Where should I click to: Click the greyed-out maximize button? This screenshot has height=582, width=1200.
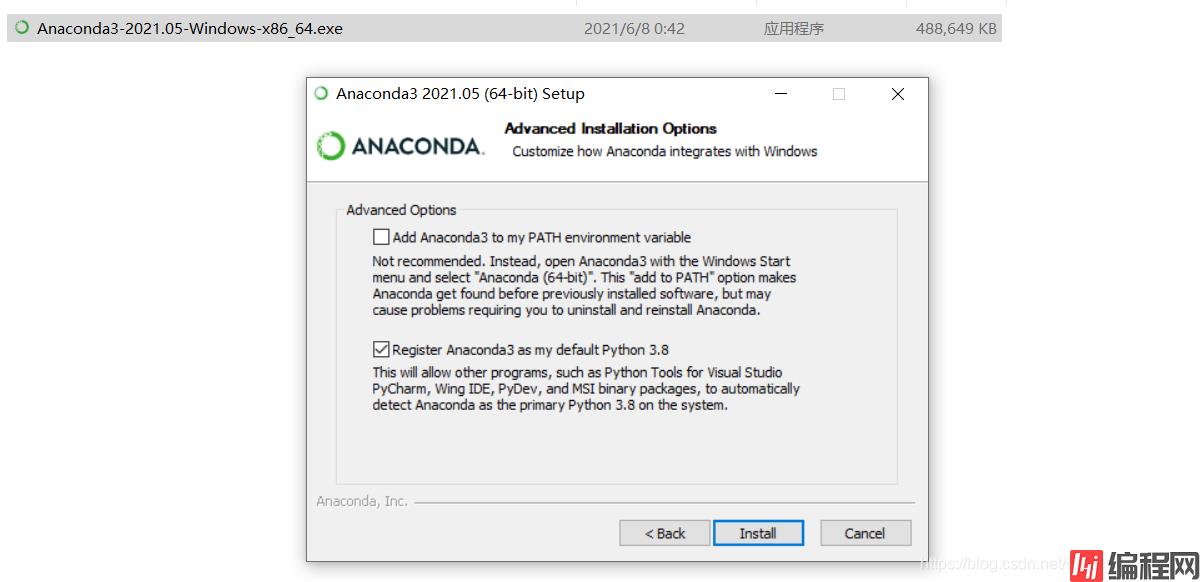point(839,94)
